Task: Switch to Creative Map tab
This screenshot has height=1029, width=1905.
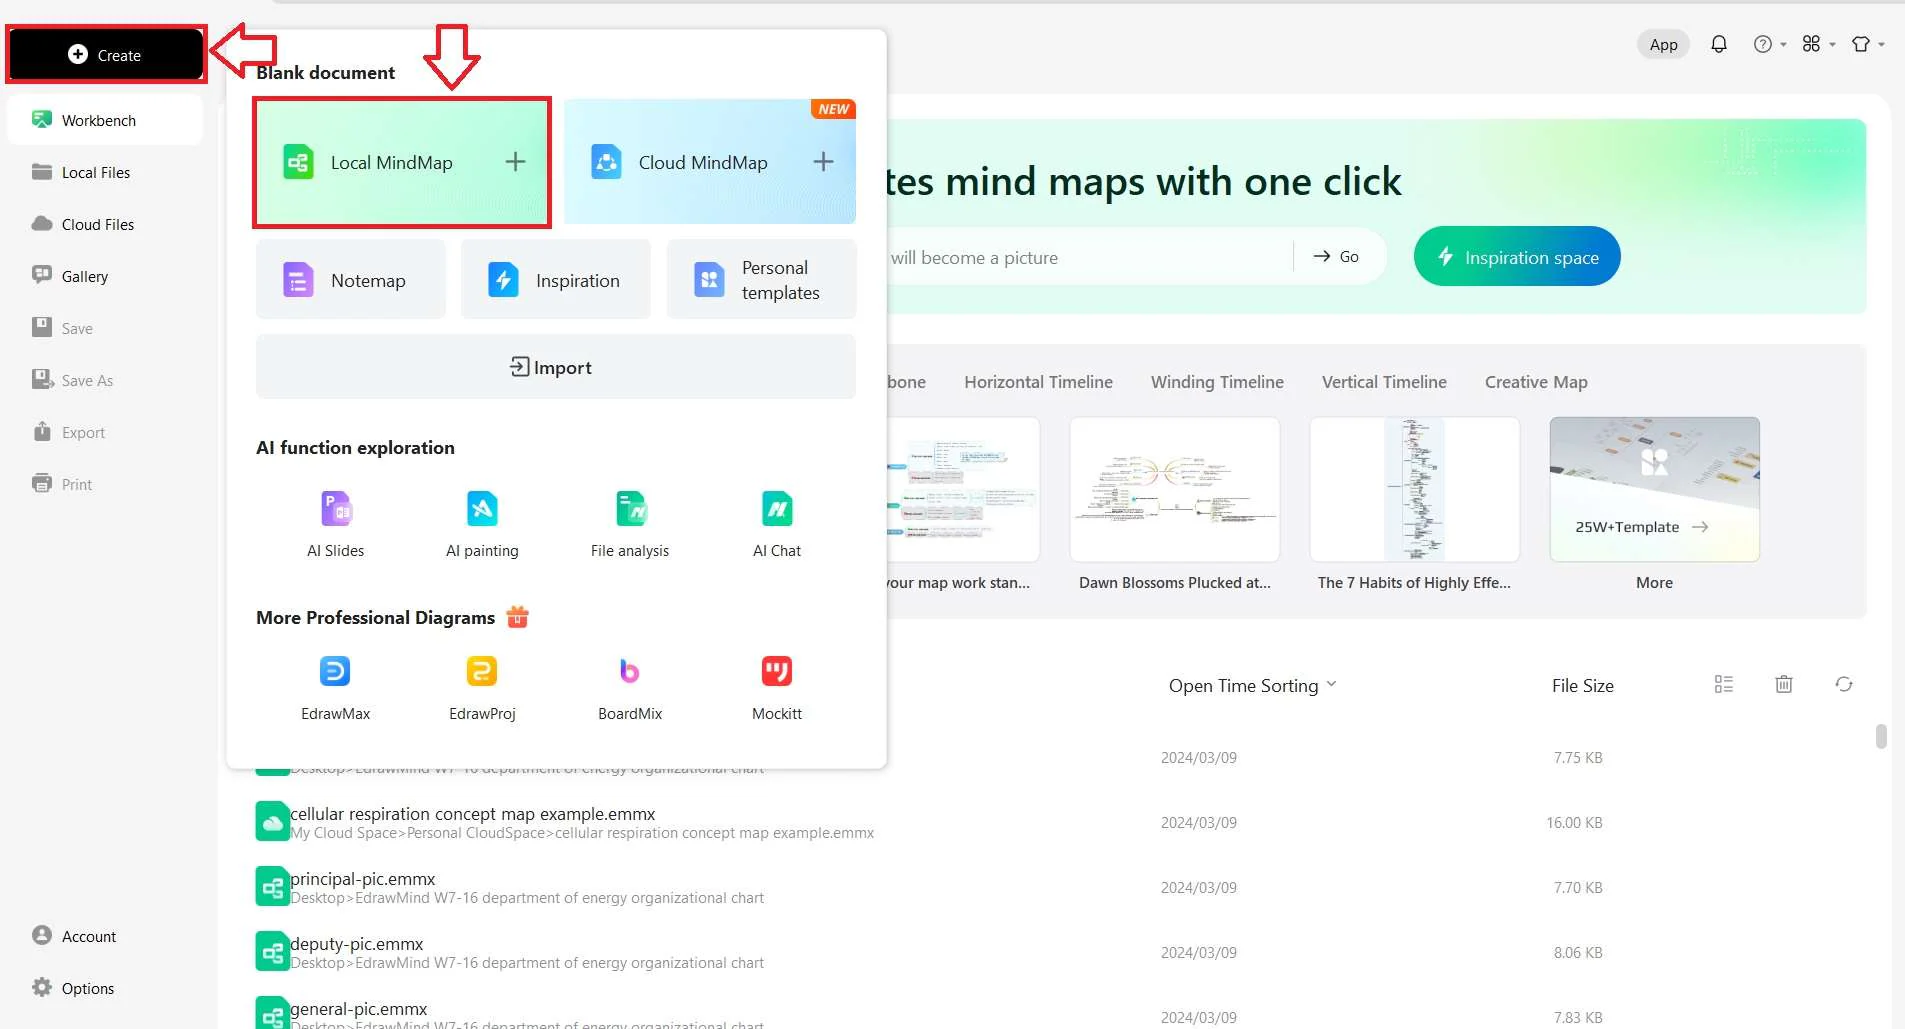Action: (1536, 382)
